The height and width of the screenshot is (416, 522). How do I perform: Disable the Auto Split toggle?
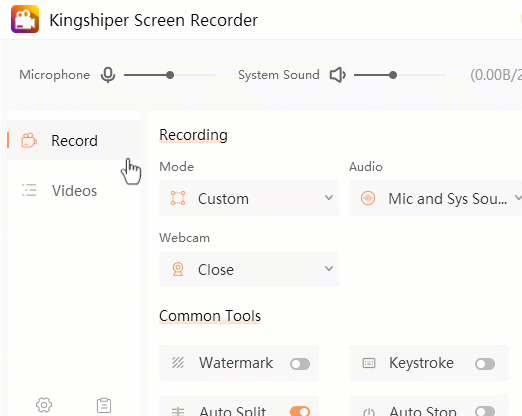coord(300,411)
